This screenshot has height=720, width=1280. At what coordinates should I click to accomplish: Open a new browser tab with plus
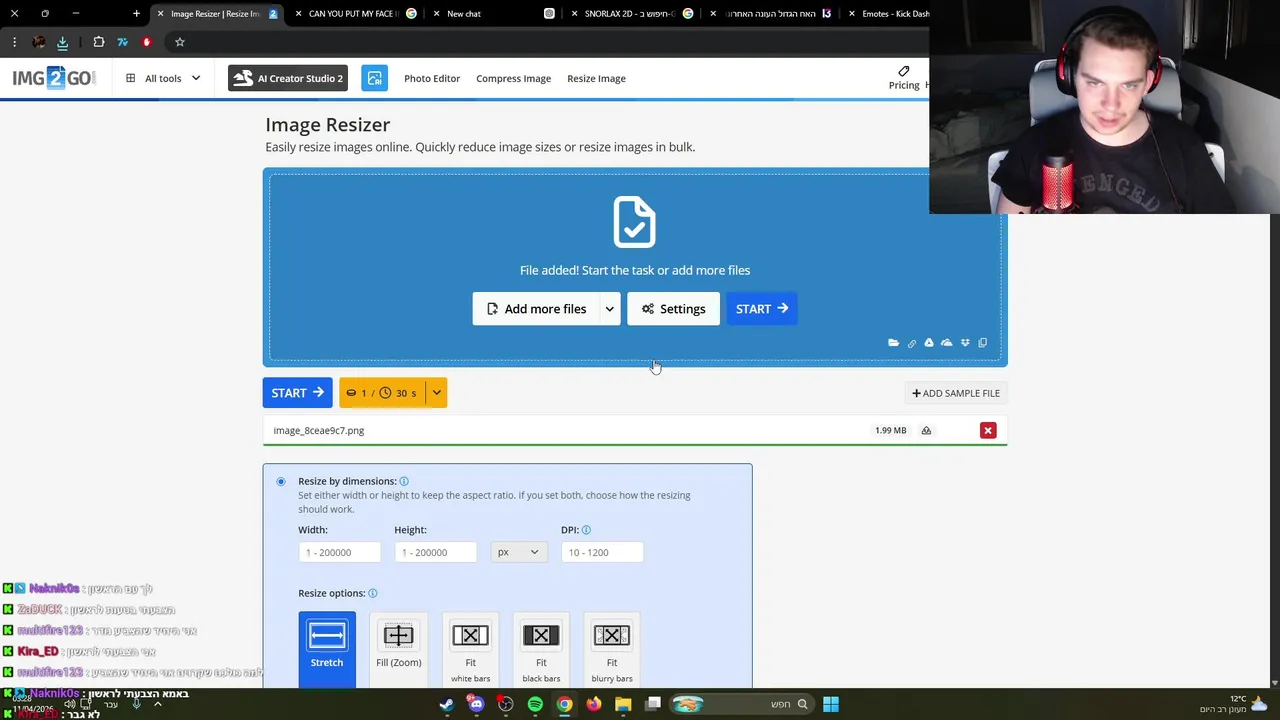[136, 14]
